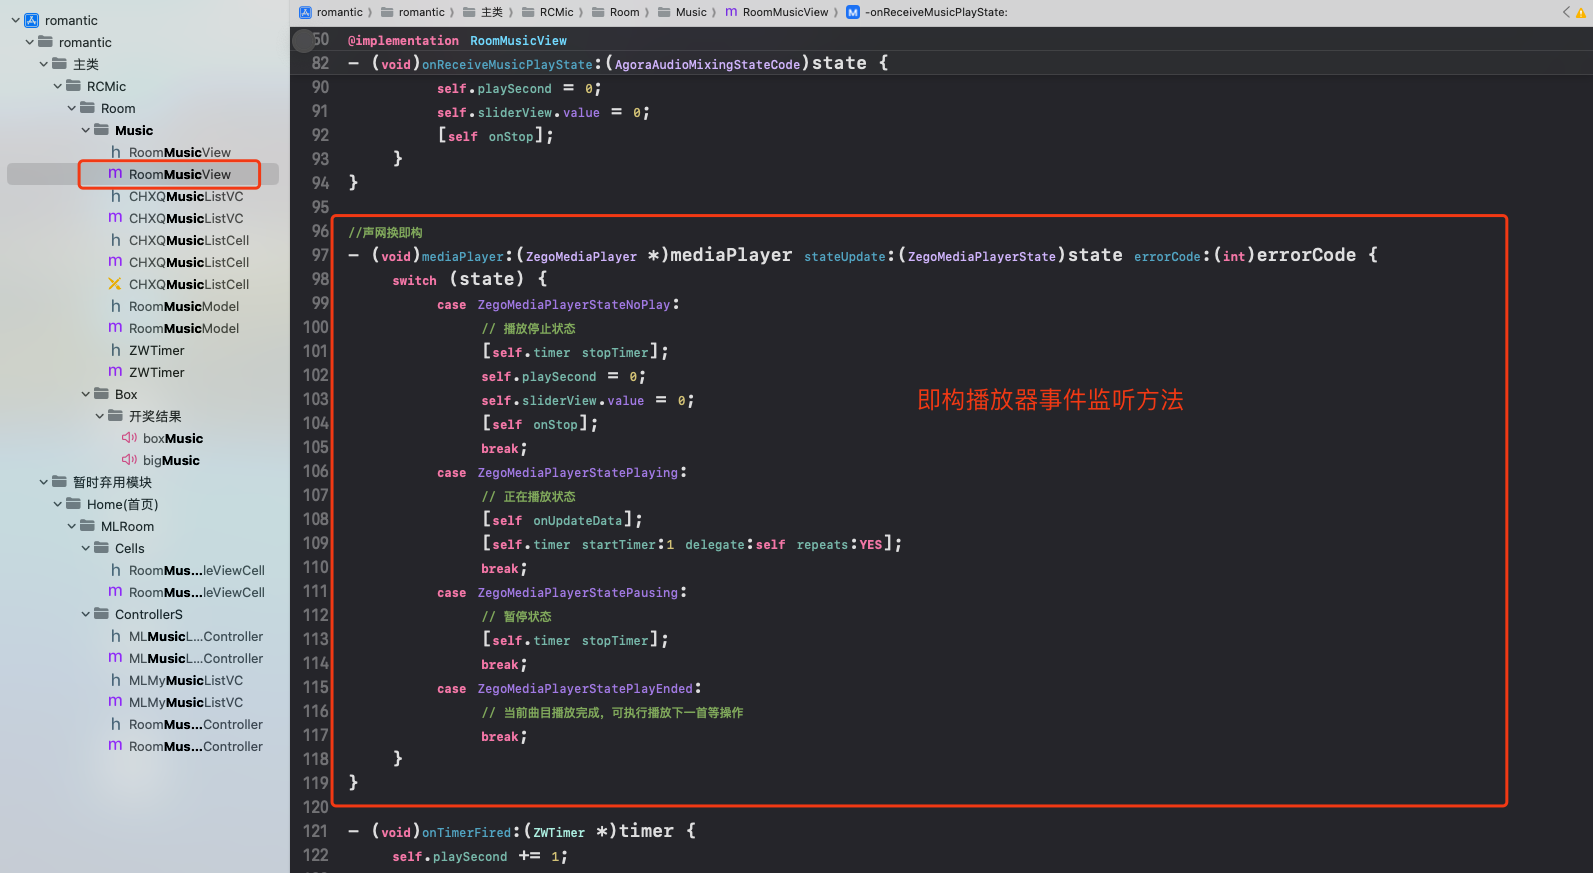Click the onTimerFired method name
This screenshot has height=873, width=1593.
[x=466, y=832]
